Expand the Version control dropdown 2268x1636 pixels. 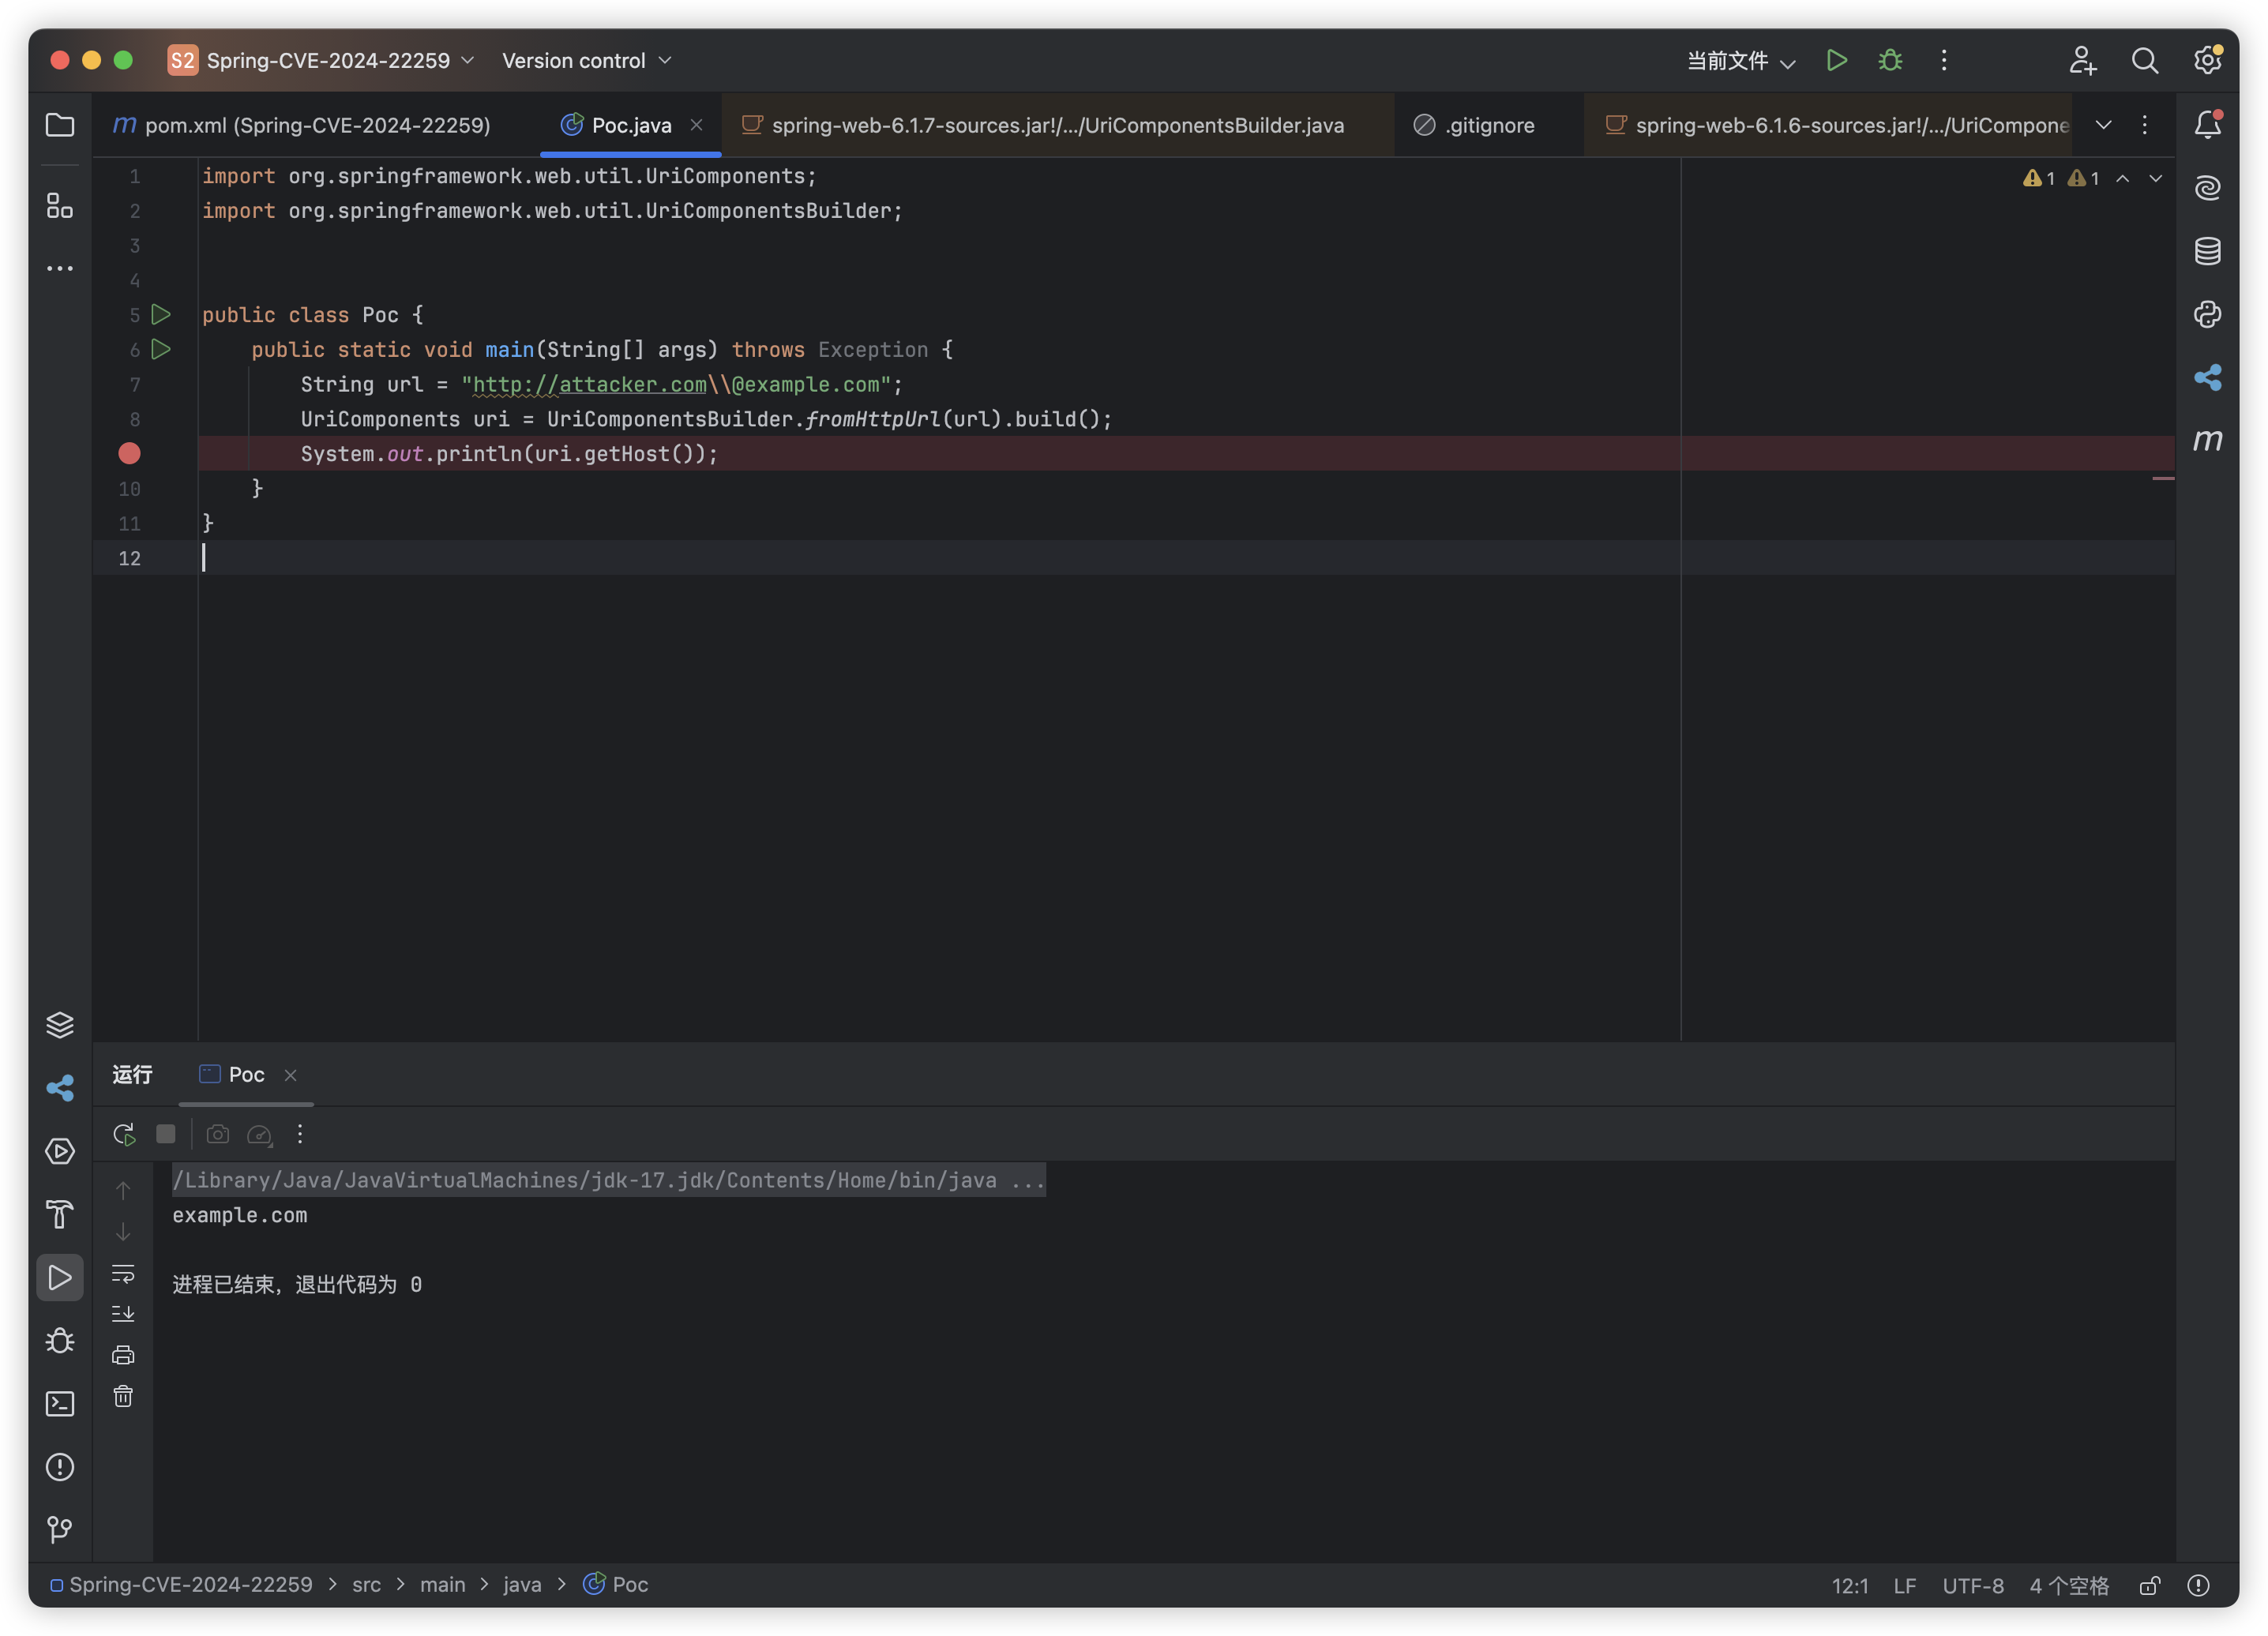tap(586, 60)
